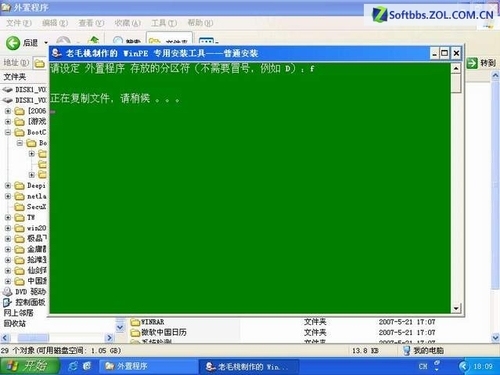Screen dimensions: 500x375
Task: Open the Control Panel tree item
Action: click(24, 302)
